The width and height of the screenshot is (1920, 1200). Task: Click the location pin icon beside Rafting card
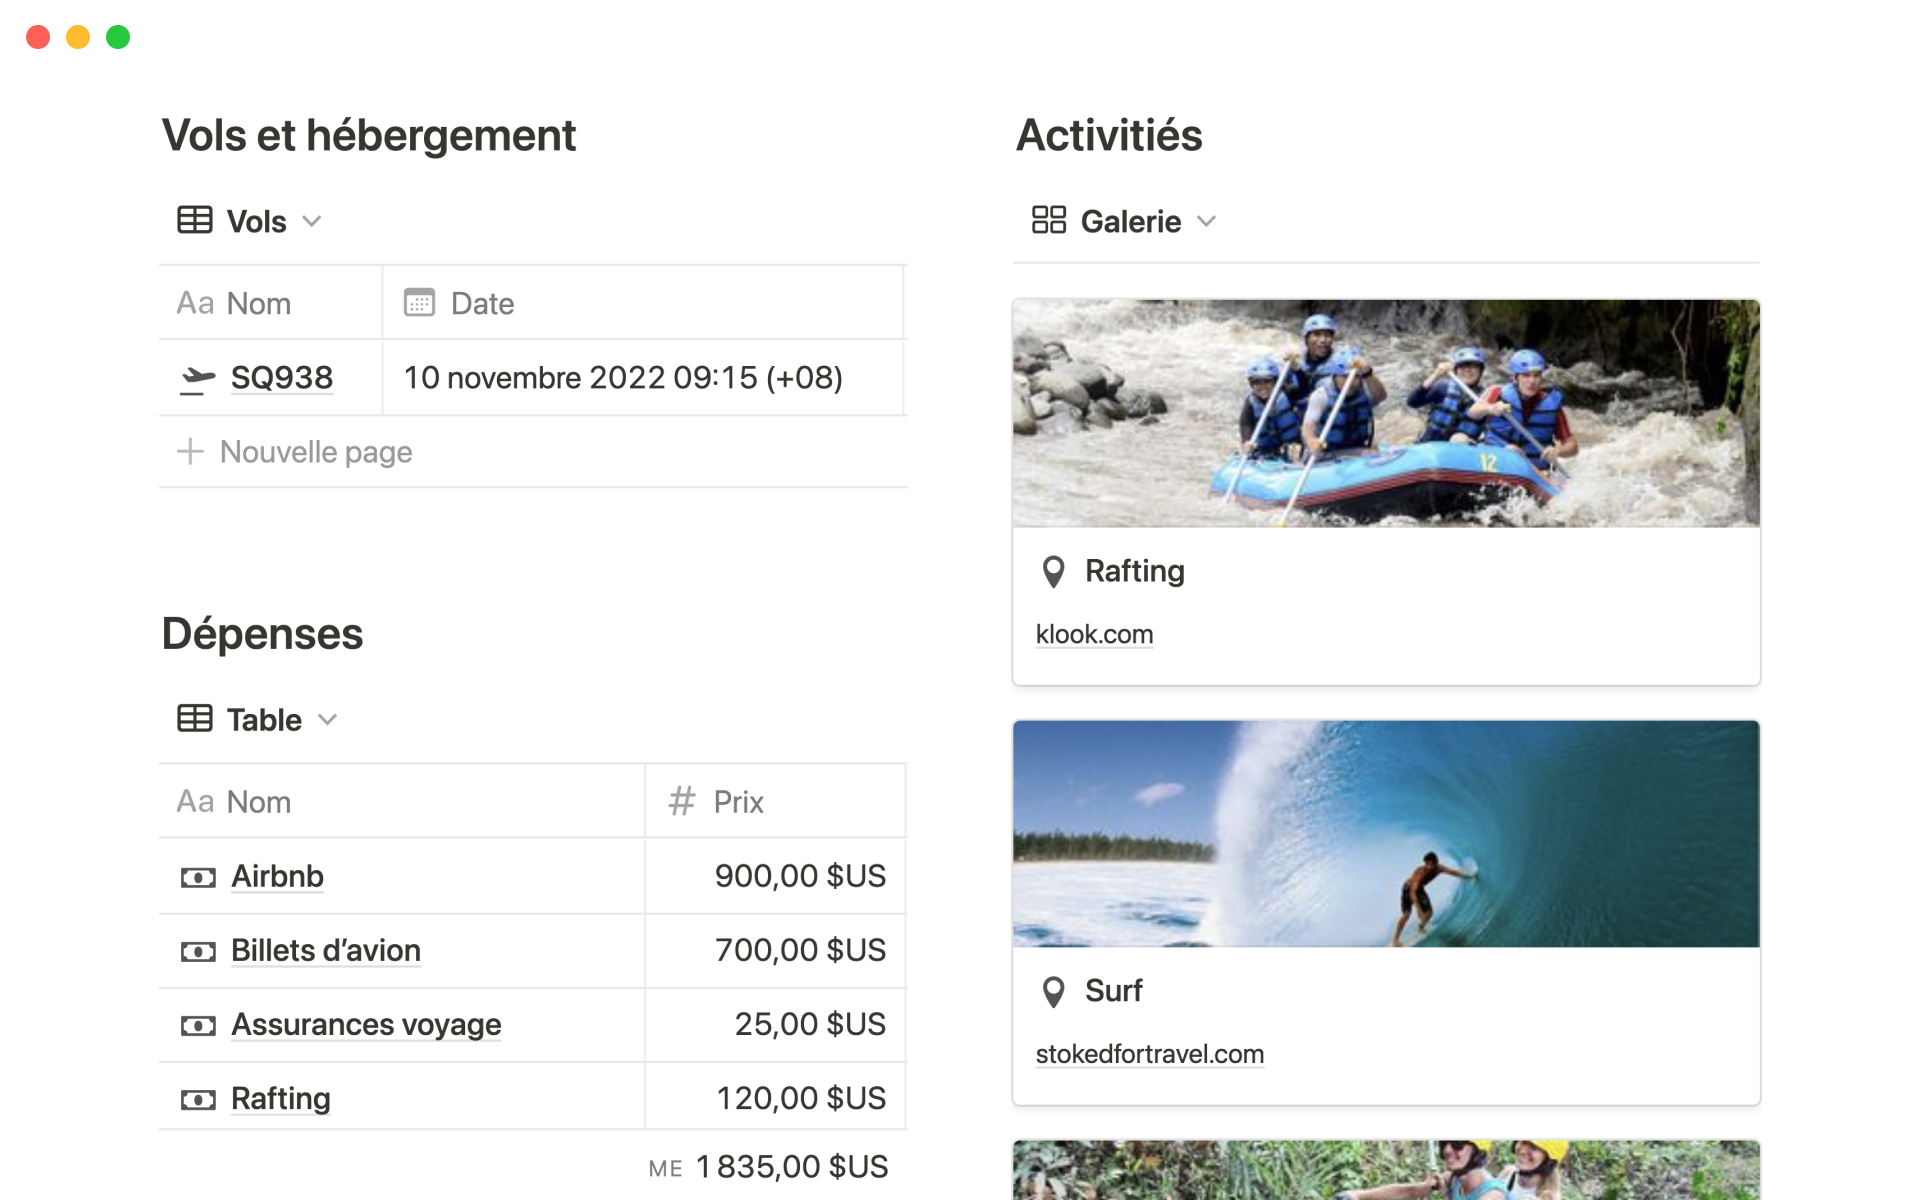coord(1053,572)
